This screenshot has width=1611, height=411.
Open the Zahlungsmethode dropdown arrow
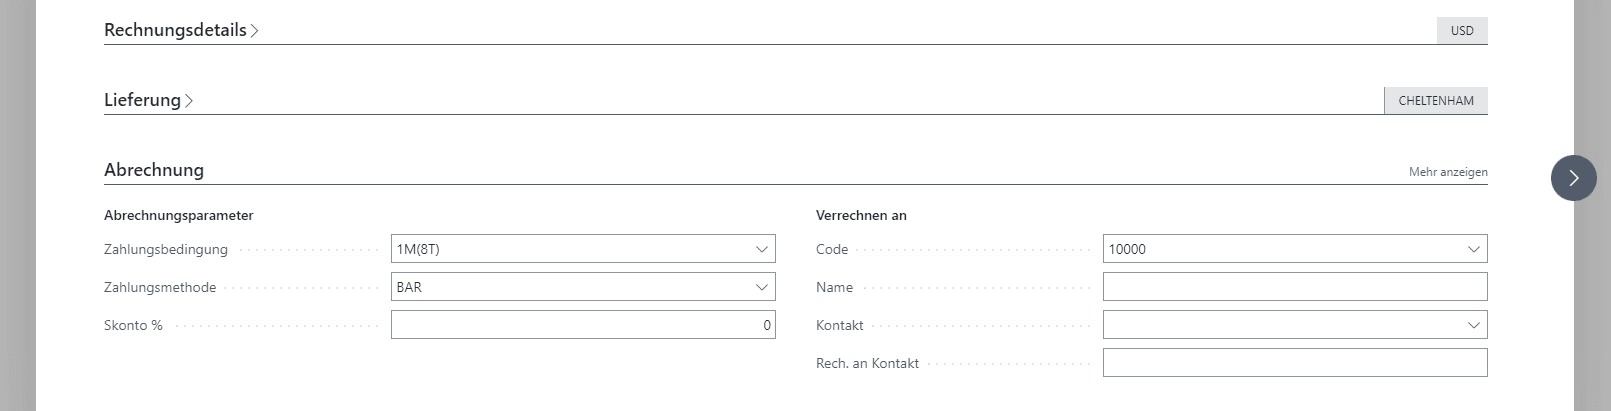click(762, 287)
